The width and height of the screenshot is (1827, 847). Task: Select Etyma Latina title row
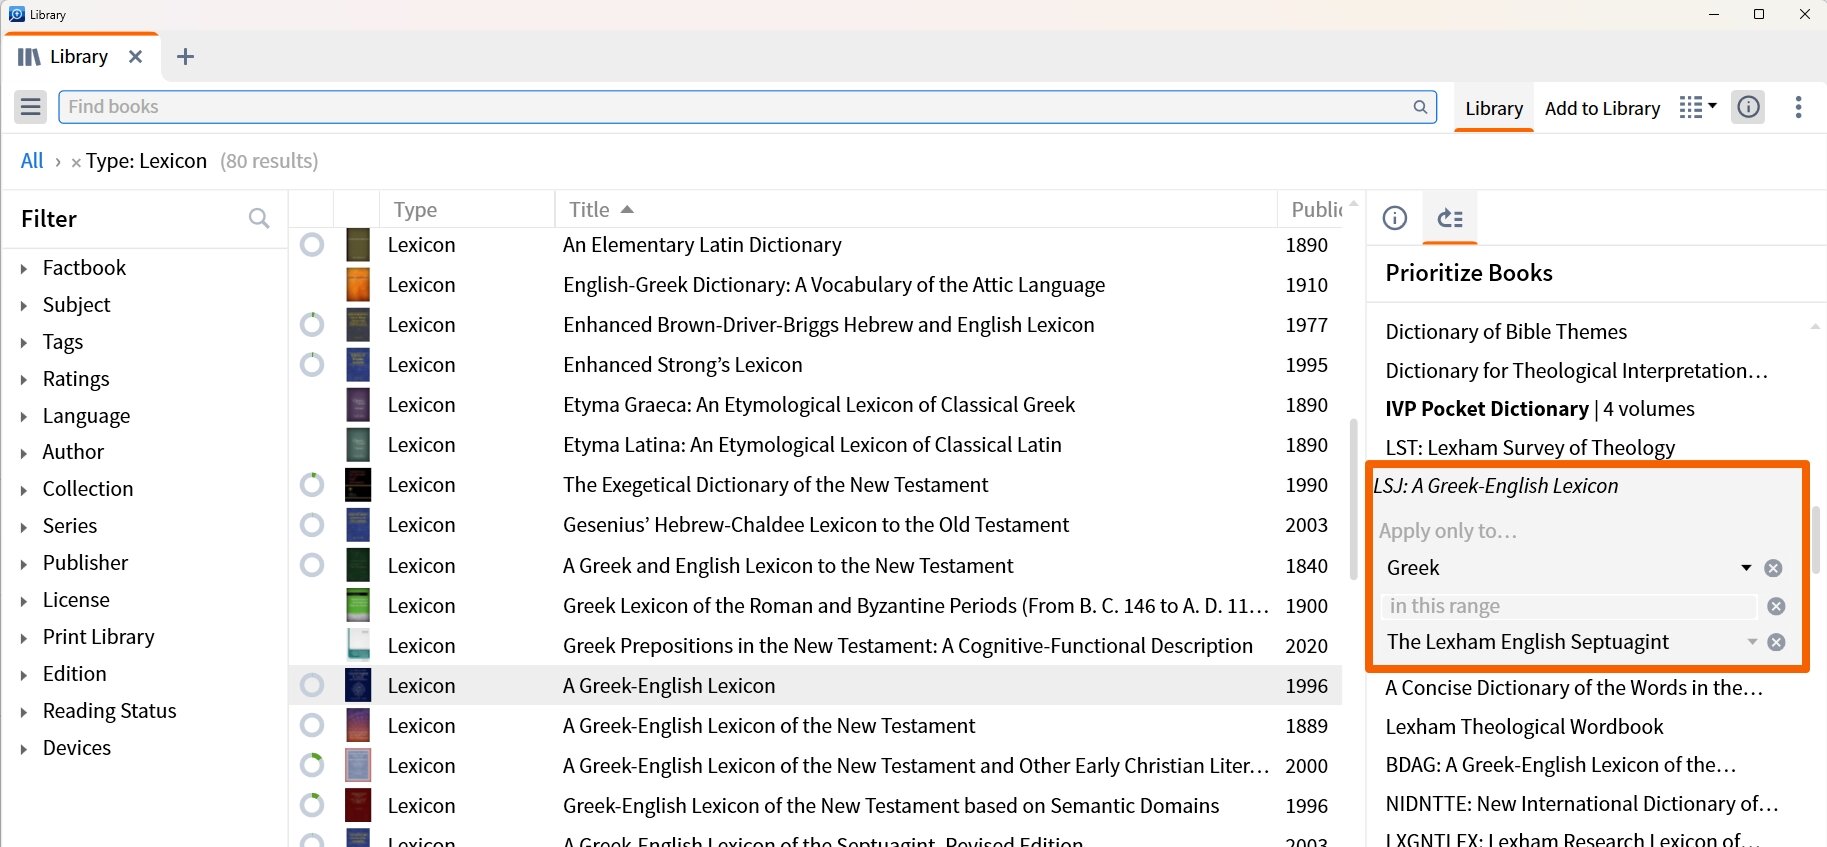coord(812,445)
